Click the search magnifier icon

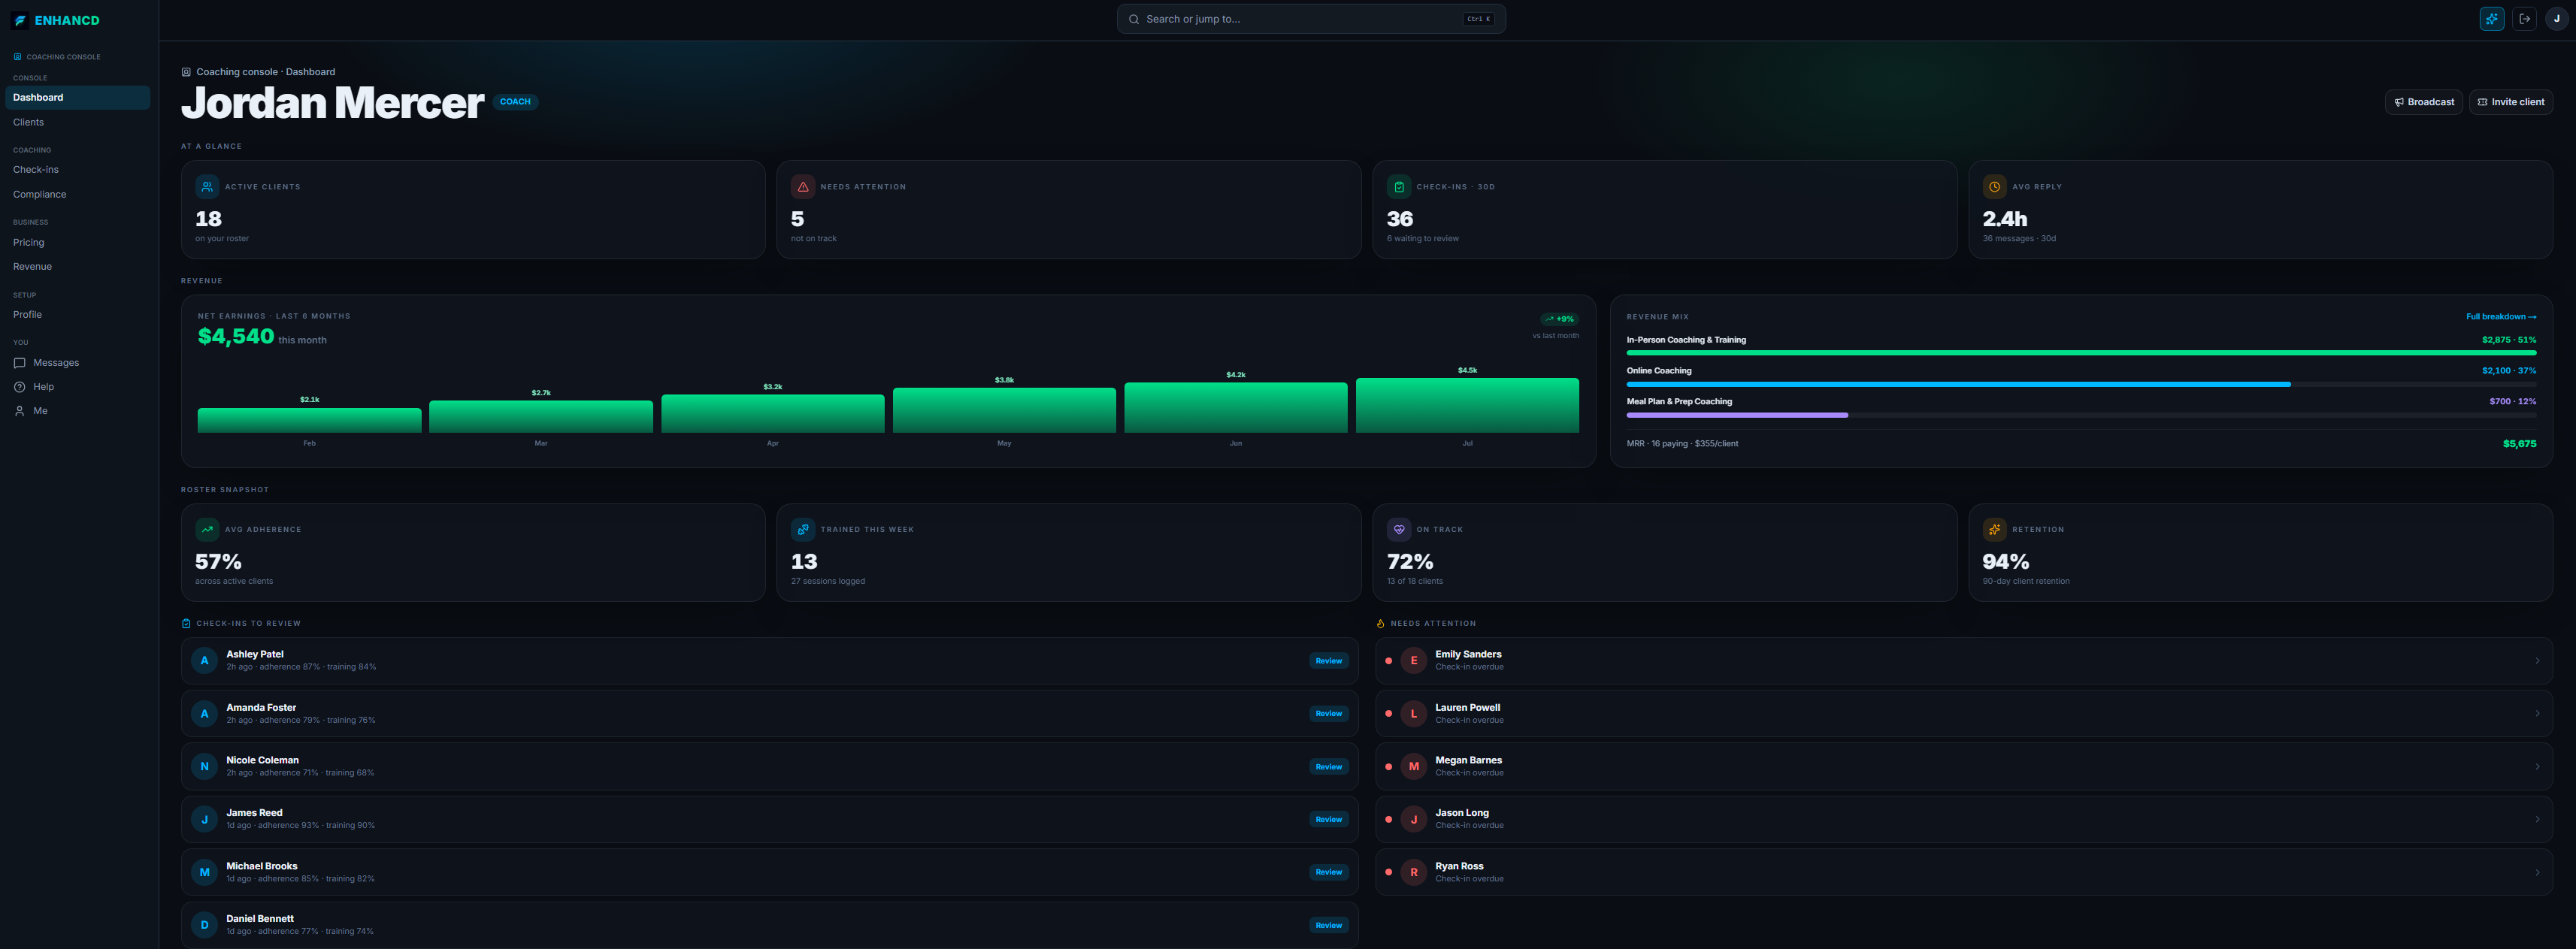pos(1134,19)
